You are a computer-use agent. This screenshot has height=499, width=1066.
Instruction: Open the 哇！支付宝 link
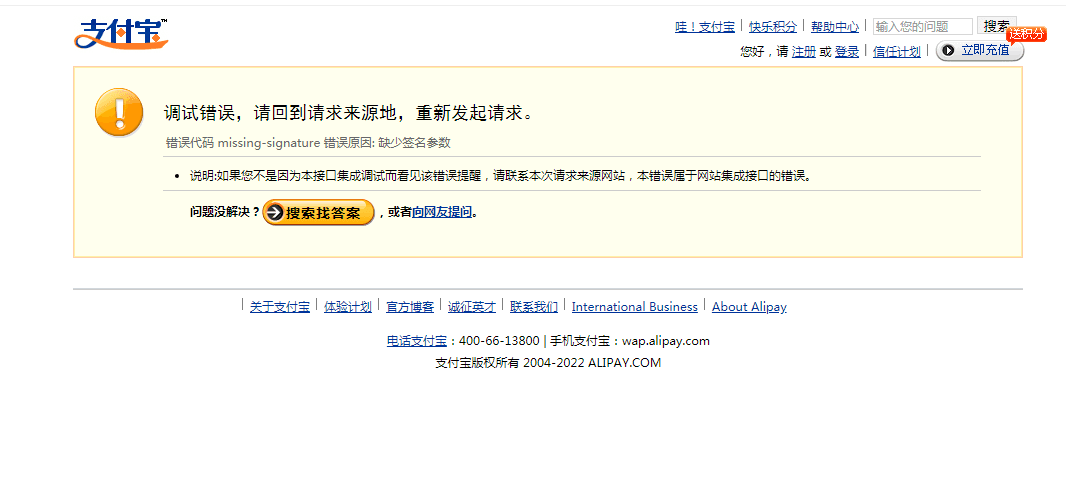[704, 27]
